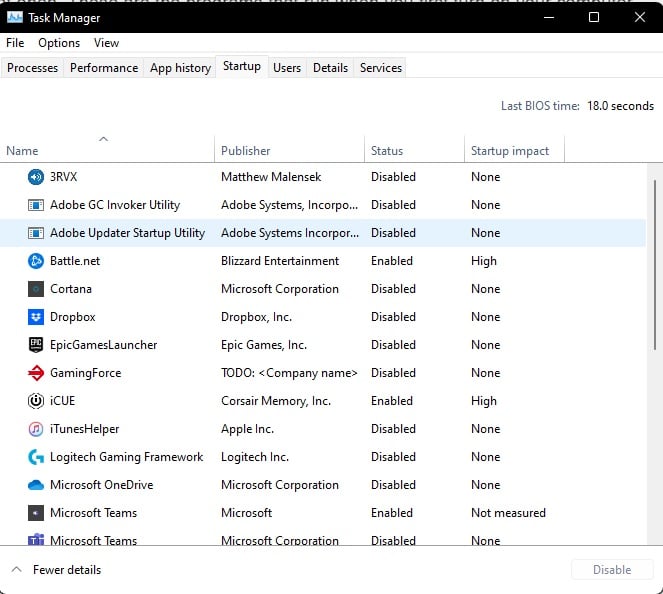Select the iTunesHelper entry name
Image resolution: width=663 pixels, height=594 pixels.
[x=85, y=429]
